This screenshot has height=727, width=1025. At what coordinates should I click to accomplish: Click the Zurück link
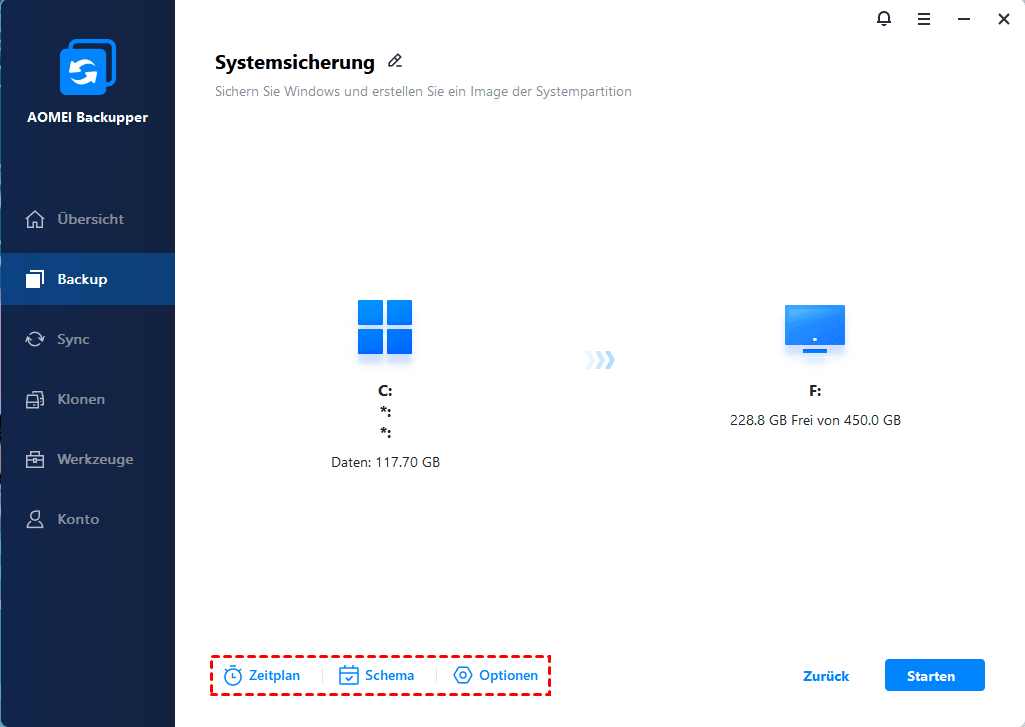(826, 676)
